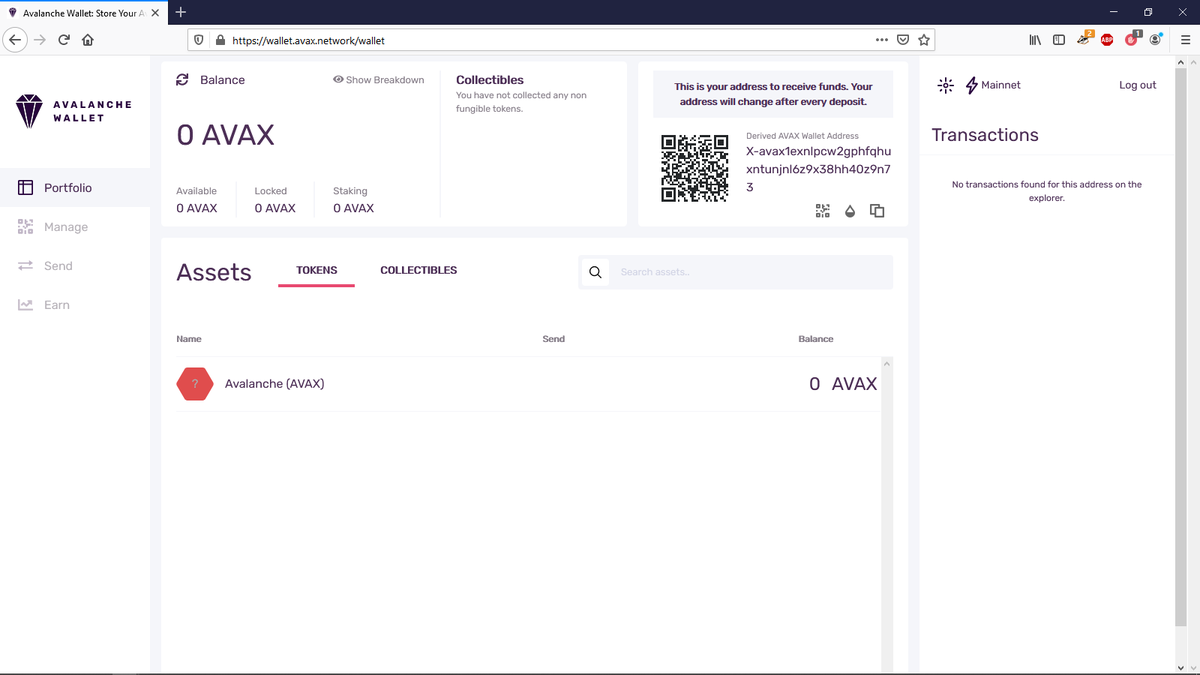
Task: Toggle day/night mode sun icon
Action: click(945, 85)
